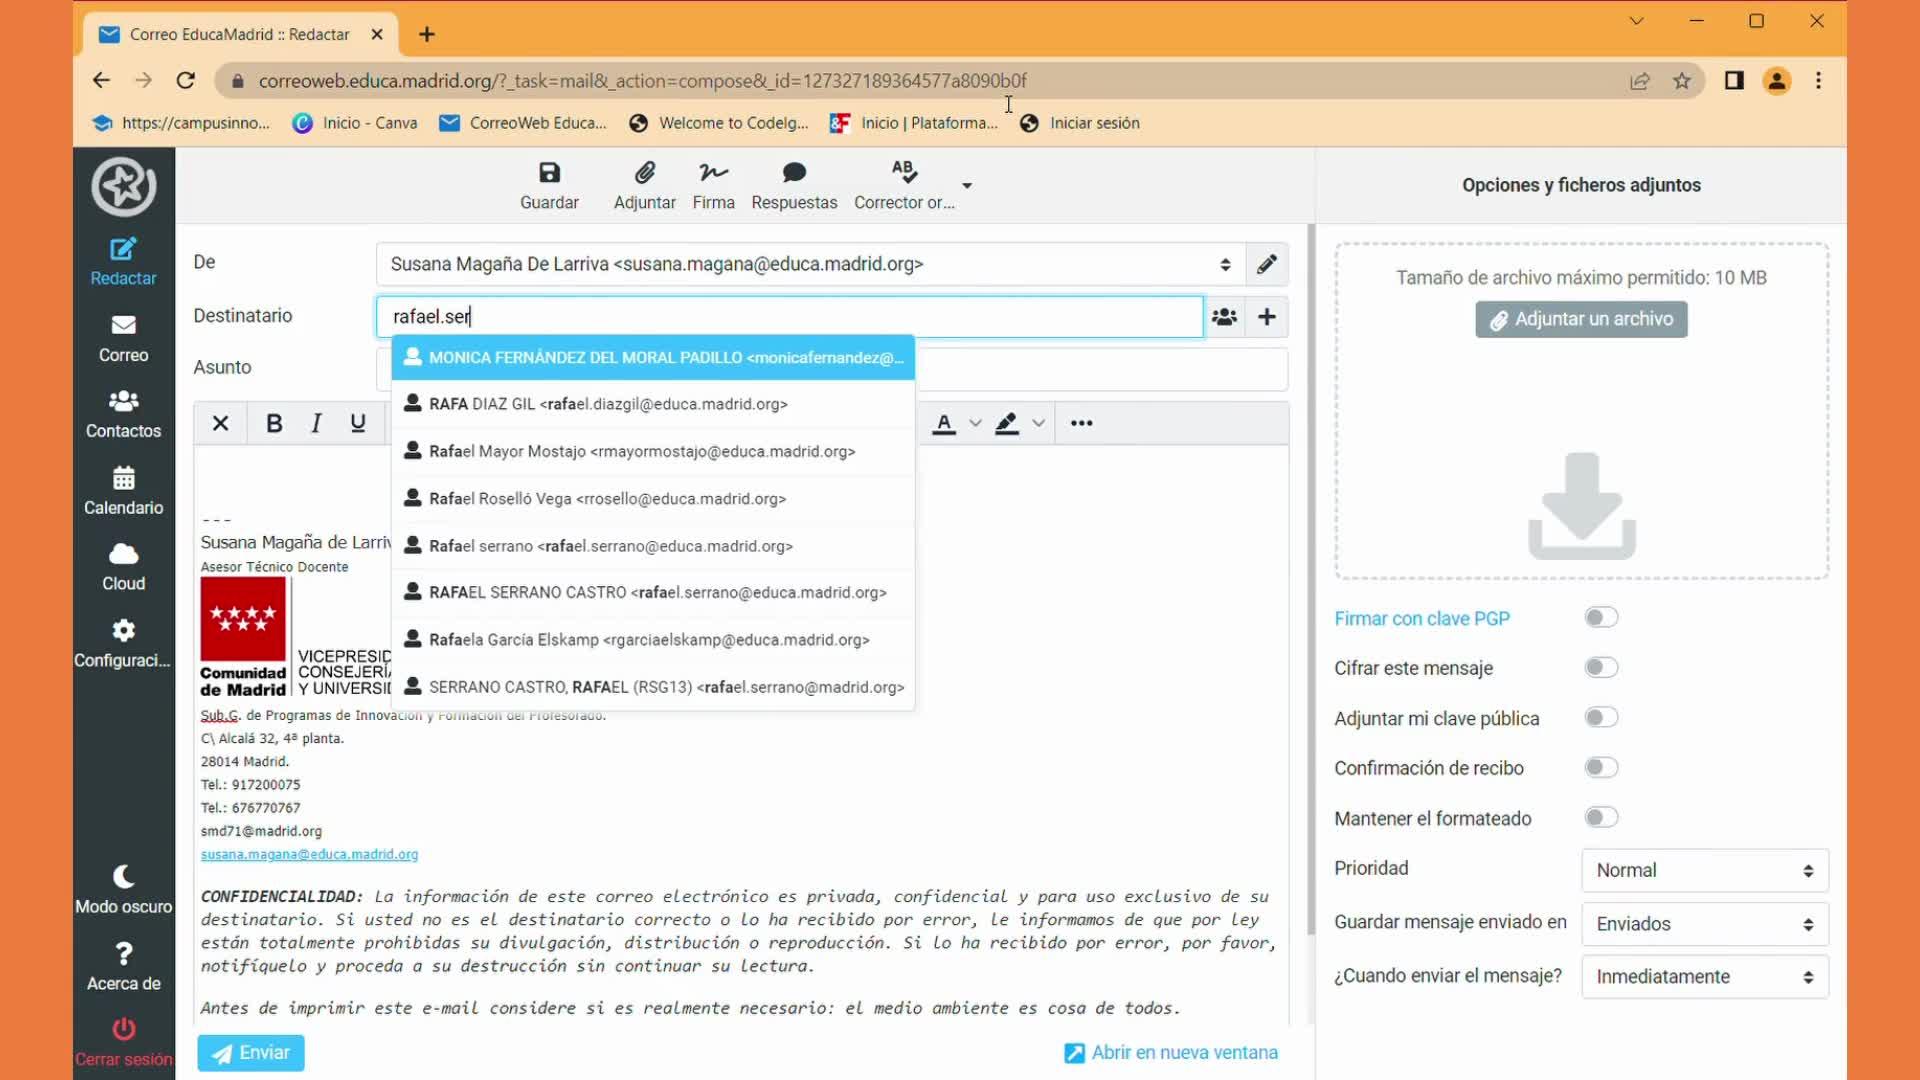The height and width of the screenshot is (1080, 1920).
Task: Select Rafael serrano from suggestions
Action: (x=610, y=546)
